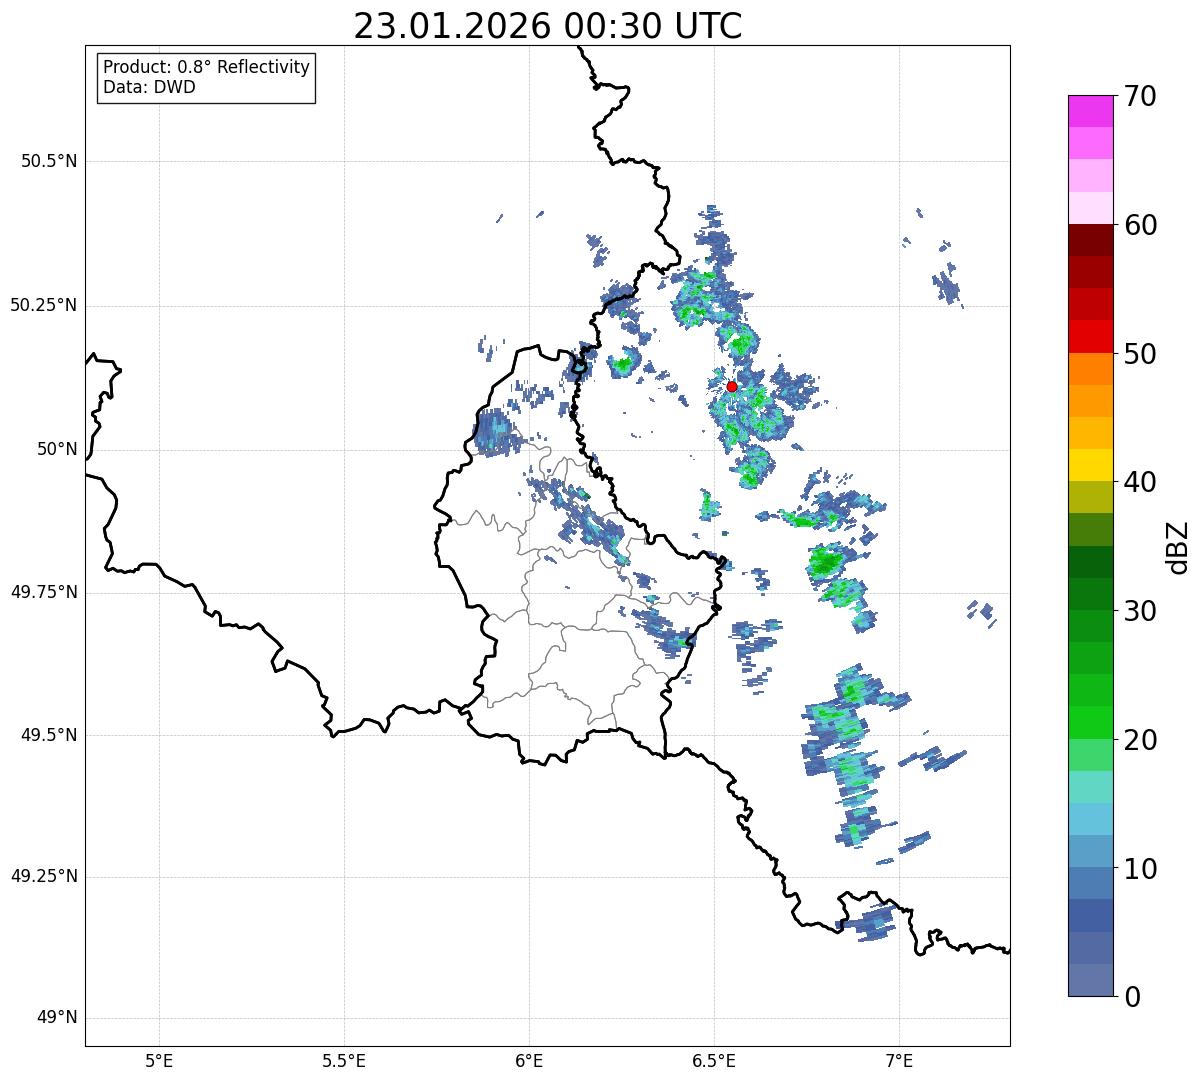Click the 6°E longitude label
The width and height of the screenshot is (1202, 1081).
[529, 1060]
